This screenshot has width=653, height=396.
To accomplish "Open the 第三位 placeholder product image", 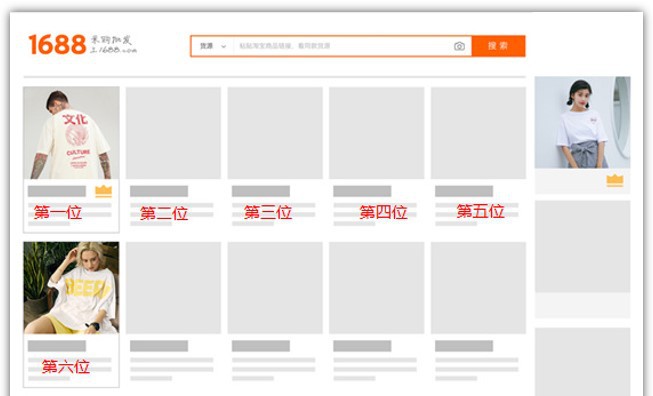I will 275,133.
